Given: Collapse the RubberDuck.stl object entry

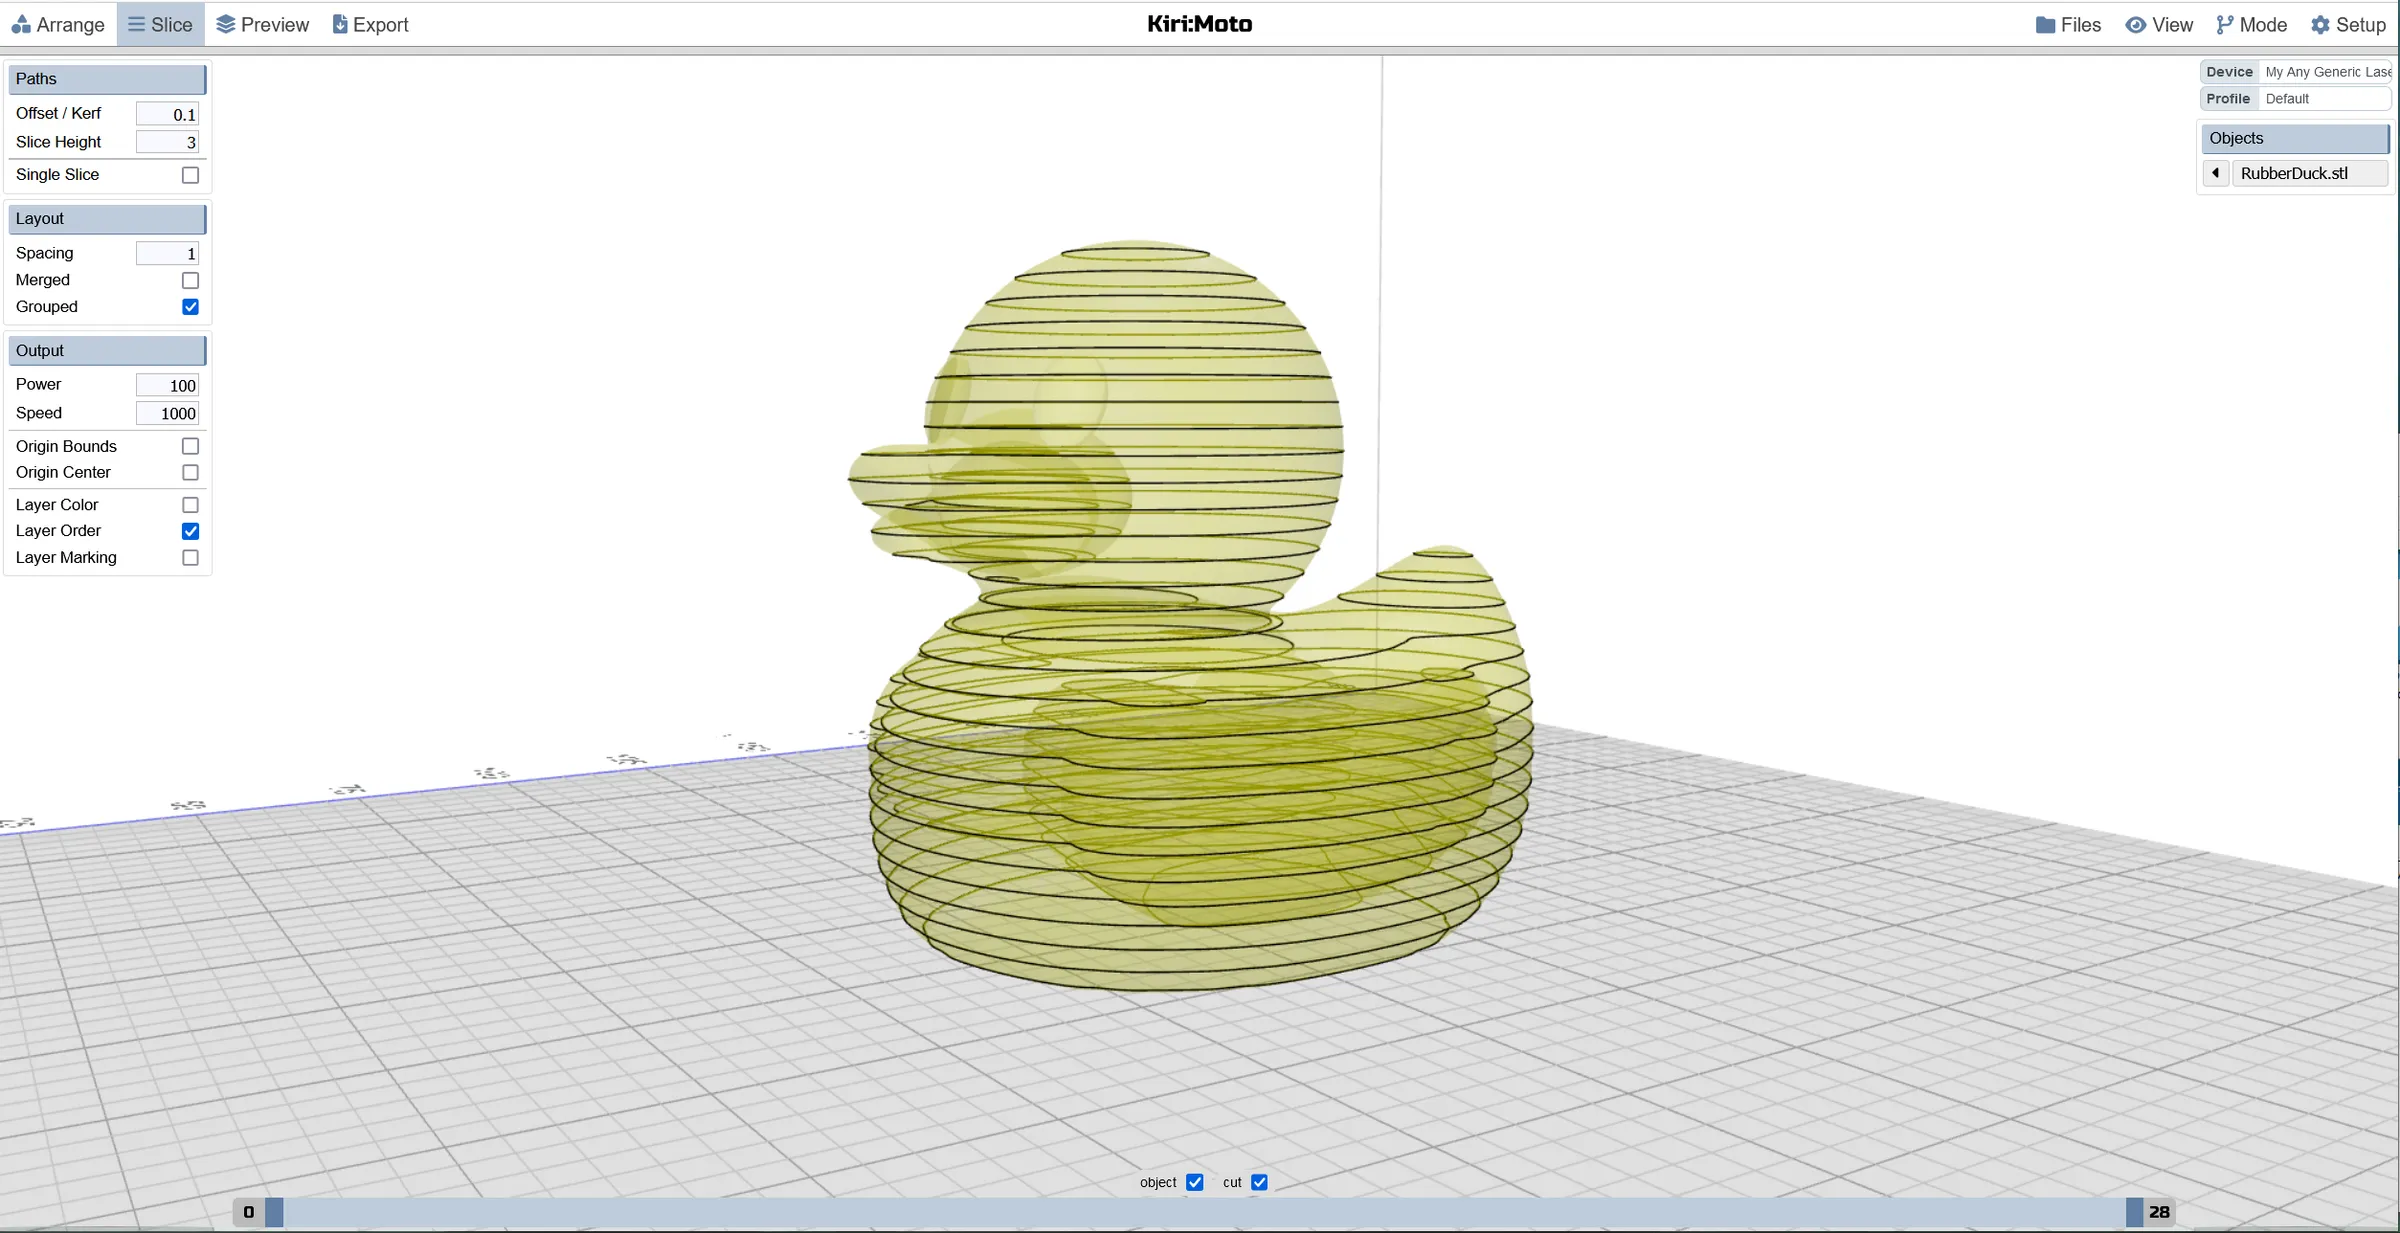Looking at the screenshot, I should coord(2216,173).
